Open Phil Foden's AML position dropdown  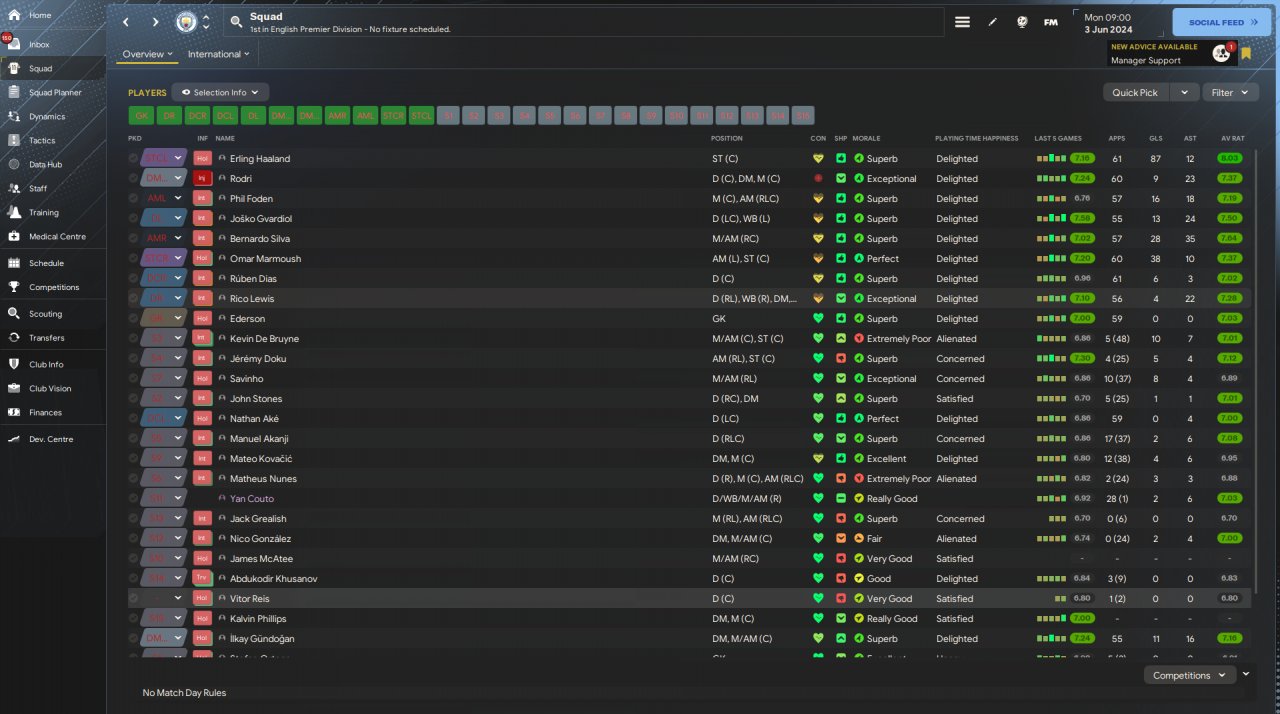pos(164,198)
